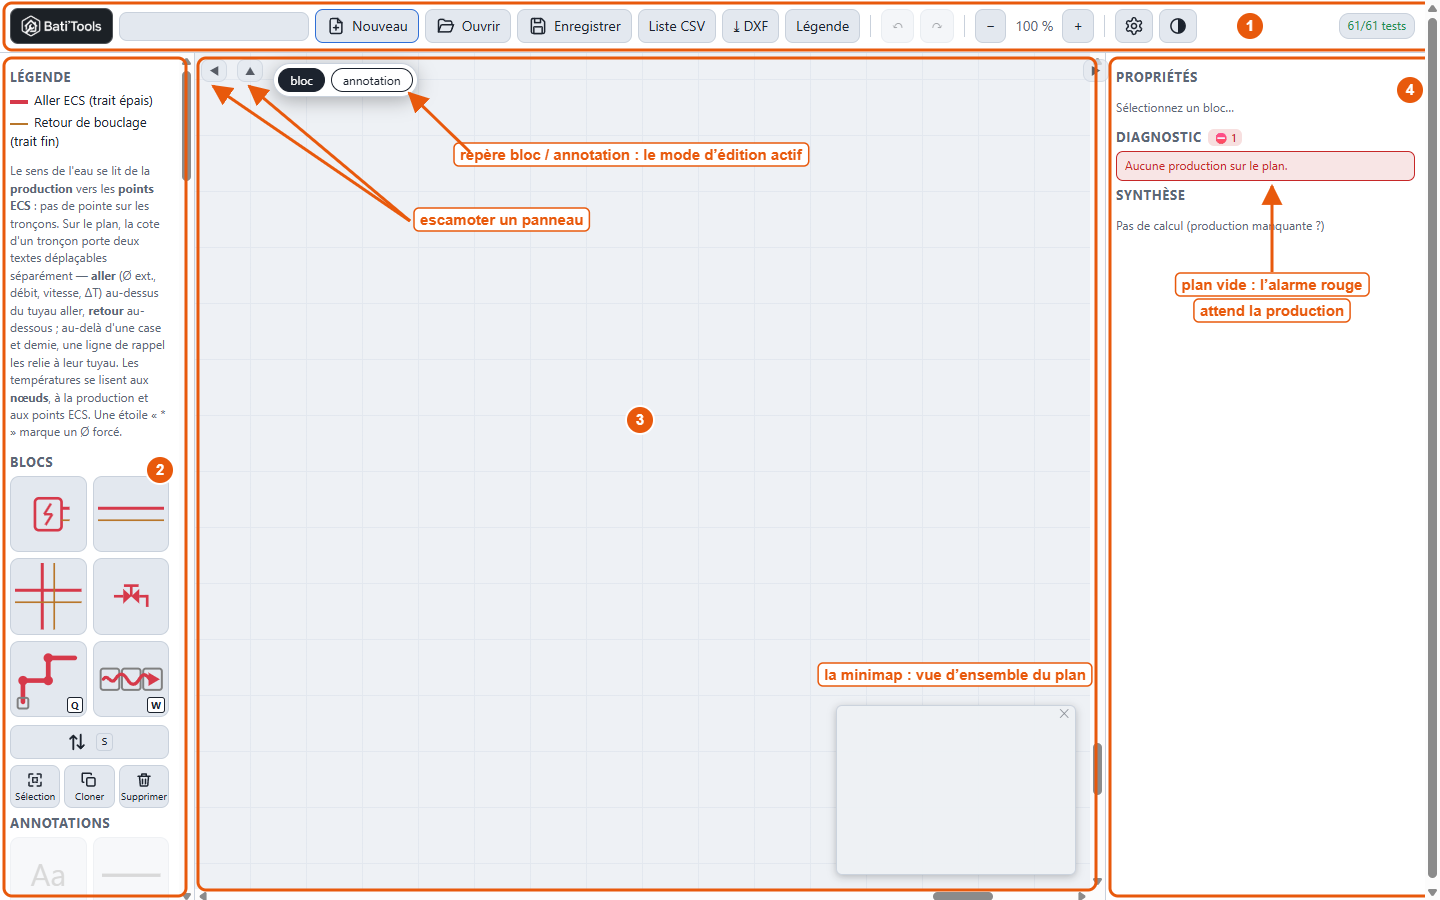Click the 100 % zoom level
1440x900 pixels.
1034,26
